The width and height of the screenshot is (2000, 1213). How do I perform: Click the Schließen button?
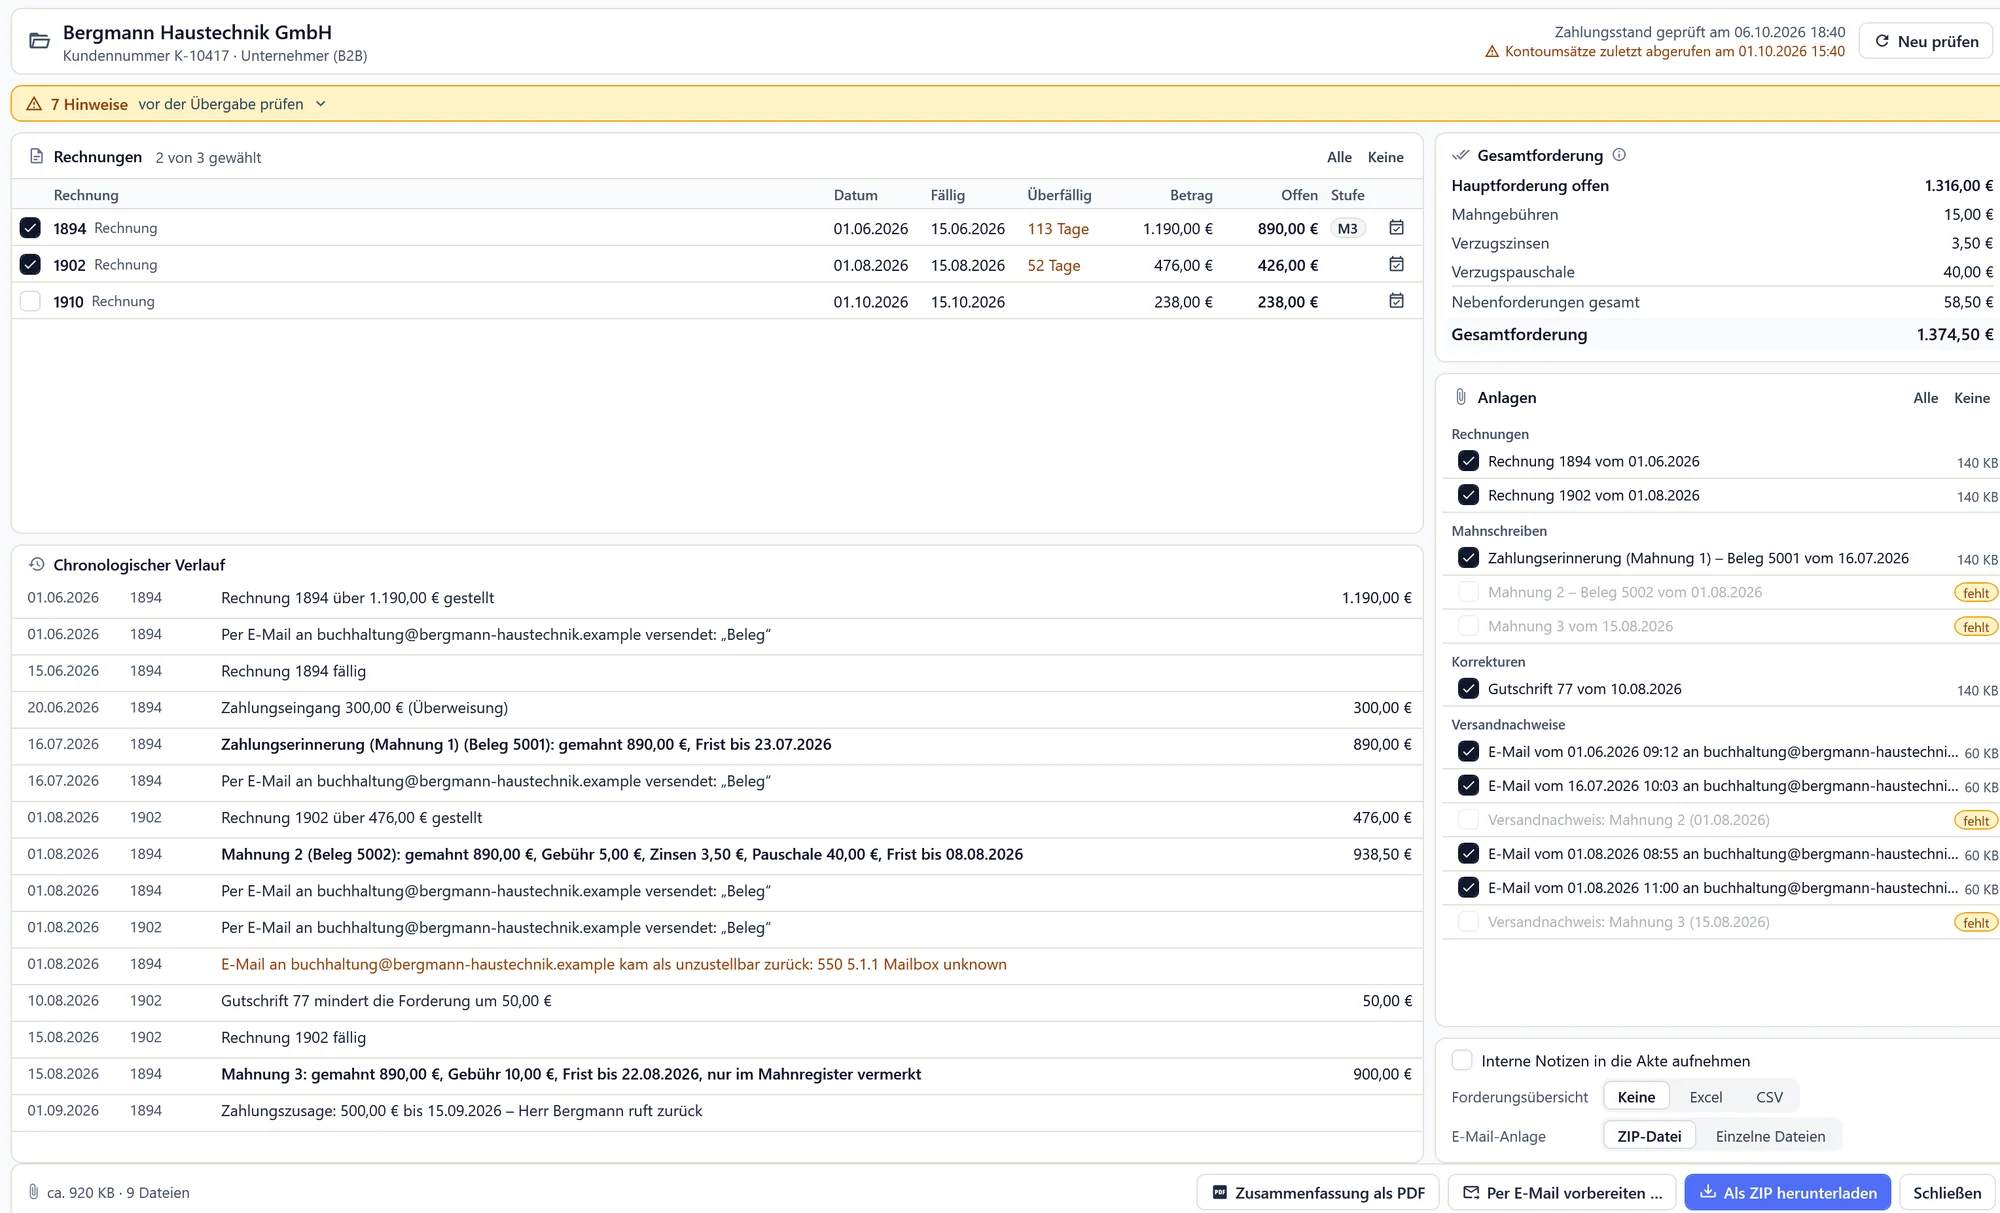(x=1946, y=1192)
